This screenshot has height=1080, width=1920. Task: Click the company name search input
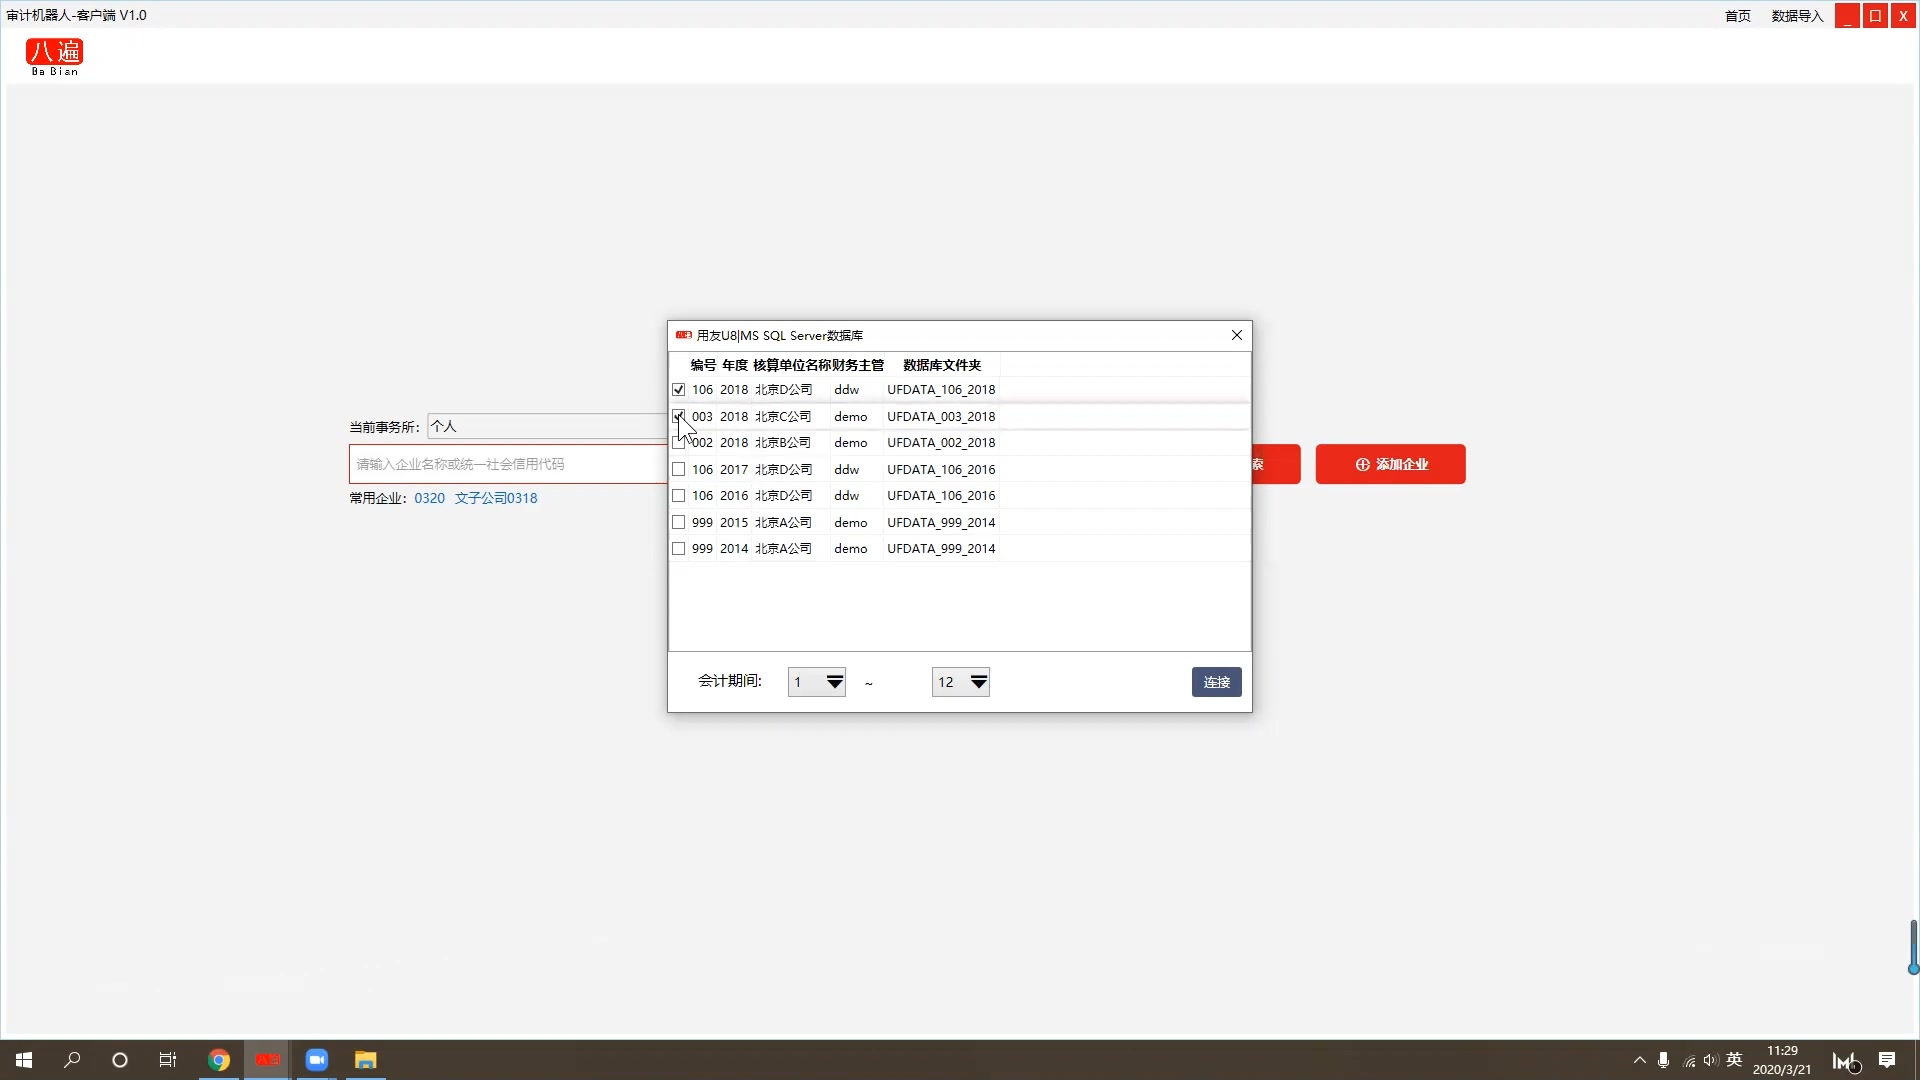click(508, 464)
